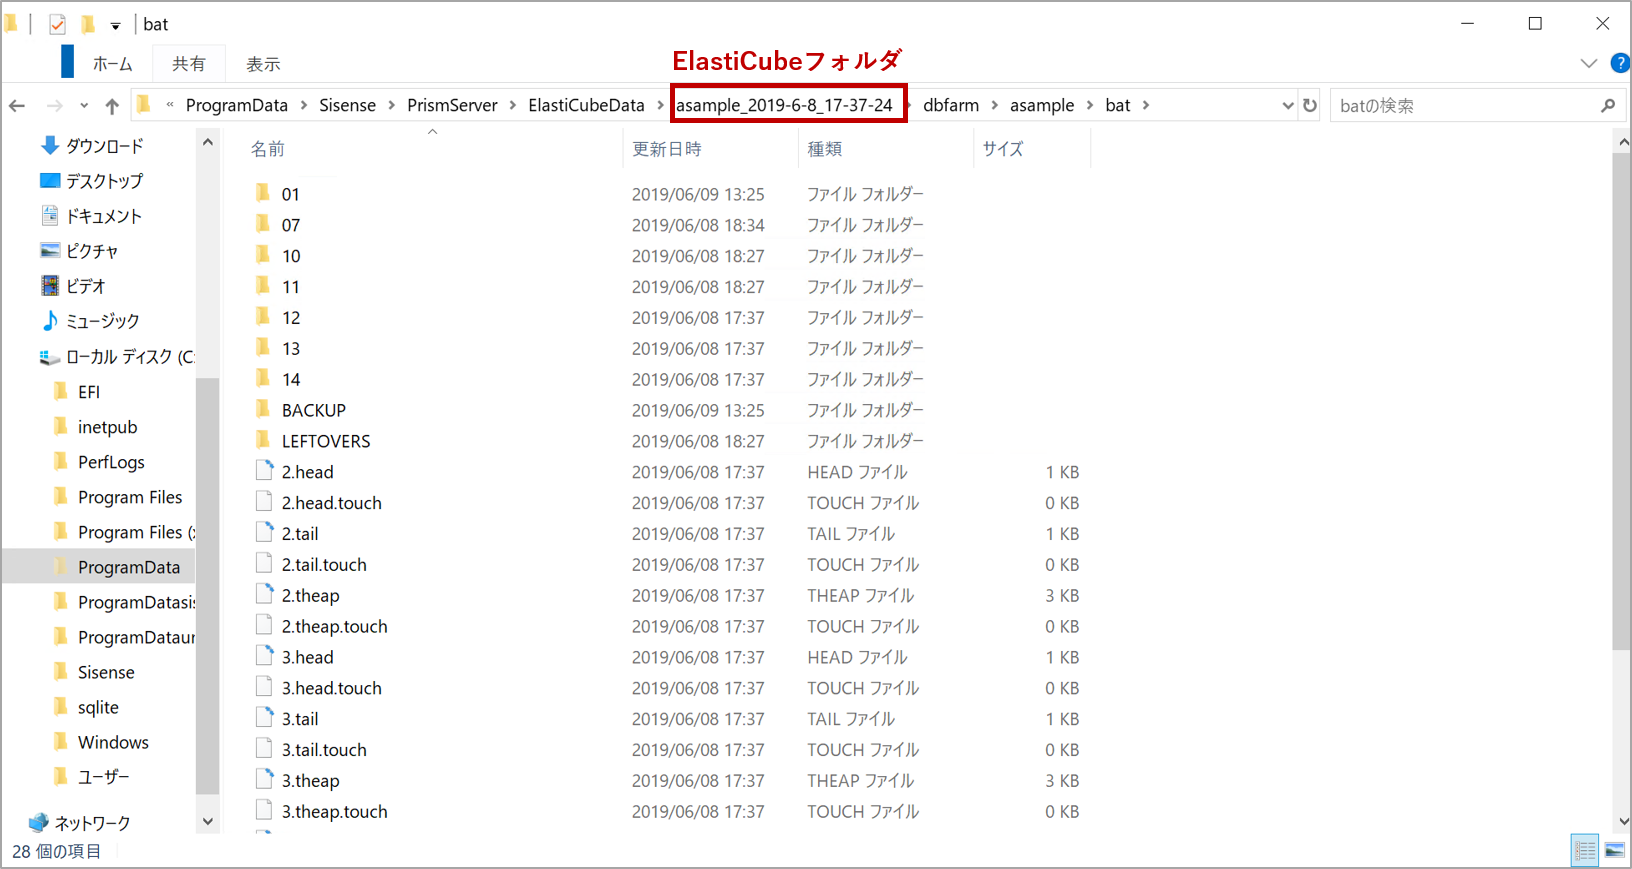Expand the chevron after bat breadcrumb
This screenshot has height=869, width=1632.
pos(1145,105)
